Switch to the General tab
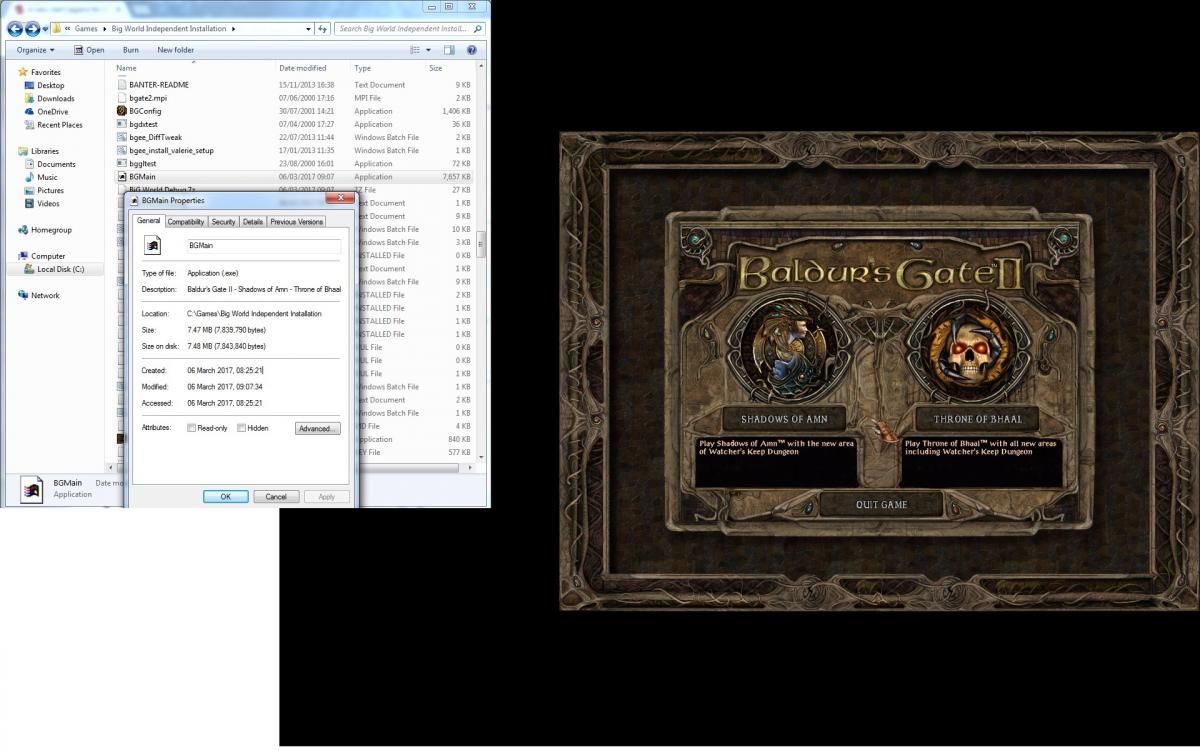The image size is (1200, 750). point(148,222)
